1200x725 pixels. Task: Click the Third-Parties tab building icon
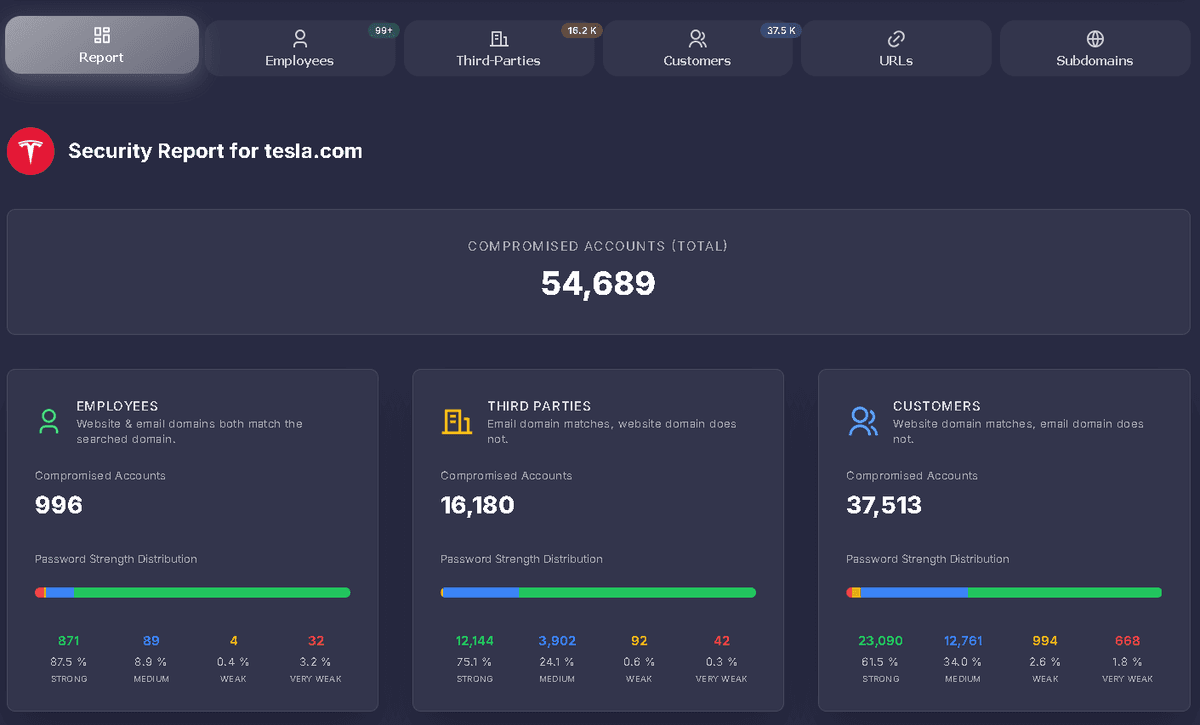coord(499,39)
